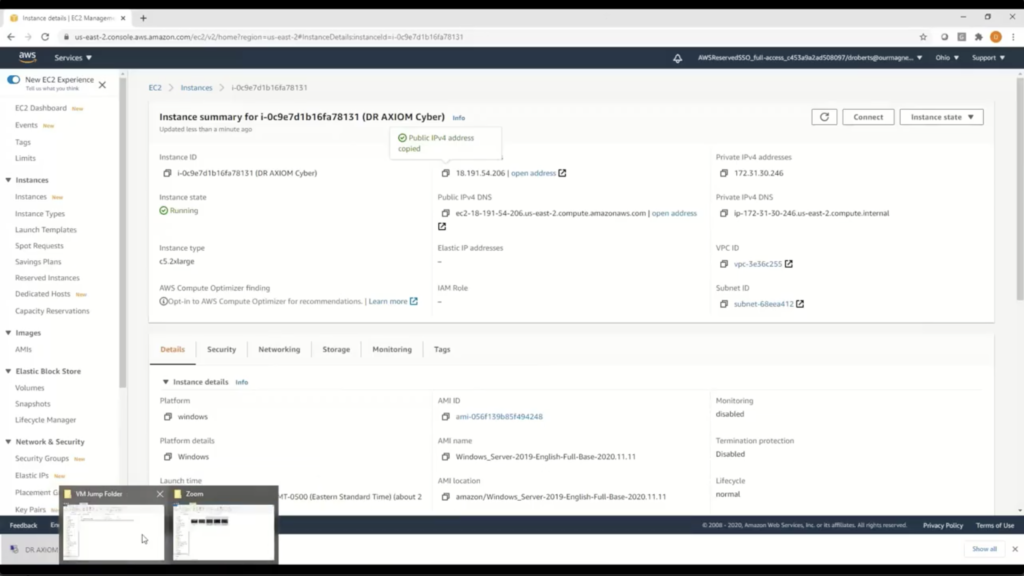Bookmark this page with the star icon
The width and height of the screenshot is (1024, 576).
point(923,37)
